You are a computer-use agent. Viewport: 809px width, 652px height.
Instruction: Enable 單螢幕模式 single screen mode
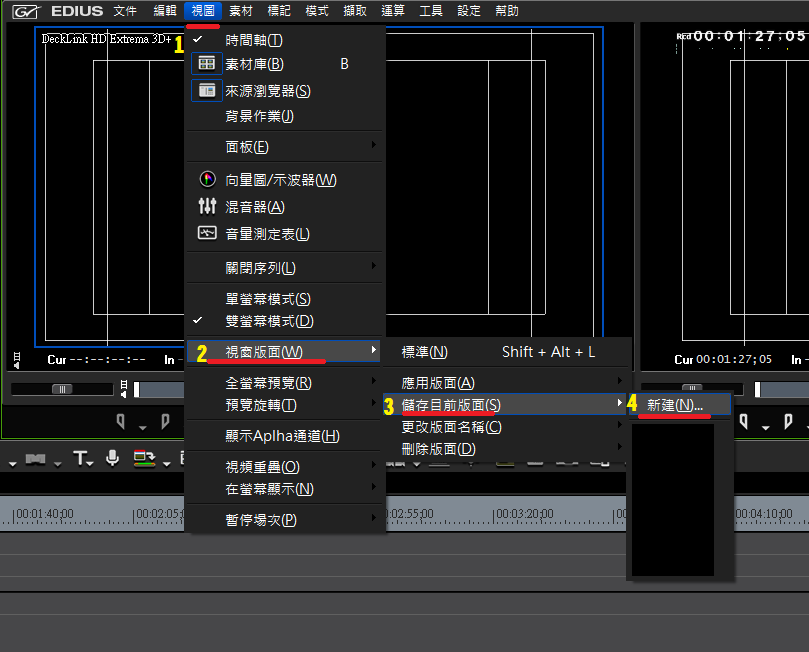[x=268, y=299]
